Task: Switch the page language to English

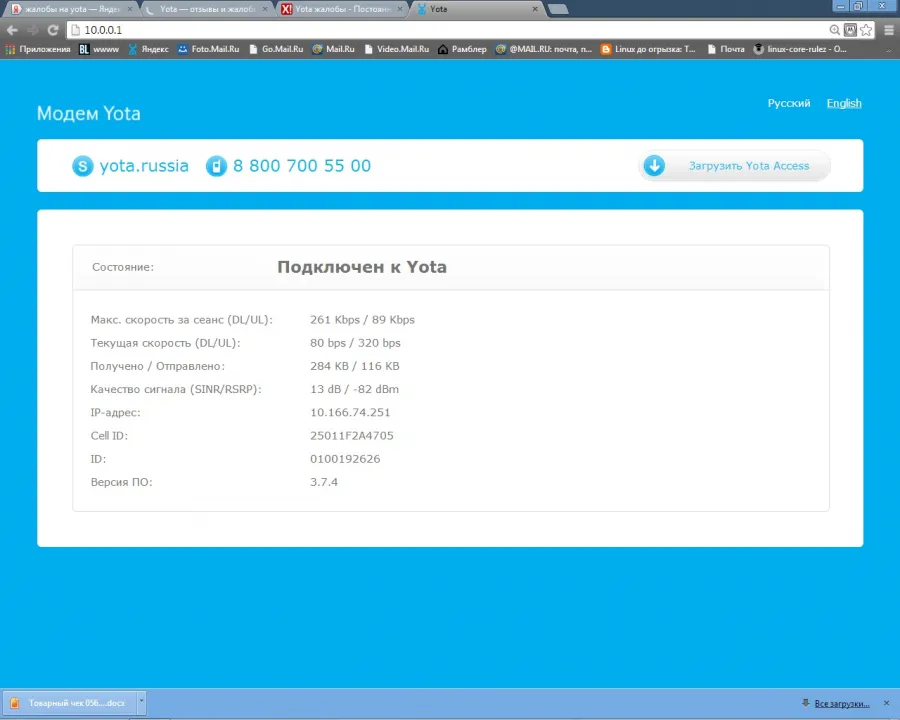Action: coord(844,103)
